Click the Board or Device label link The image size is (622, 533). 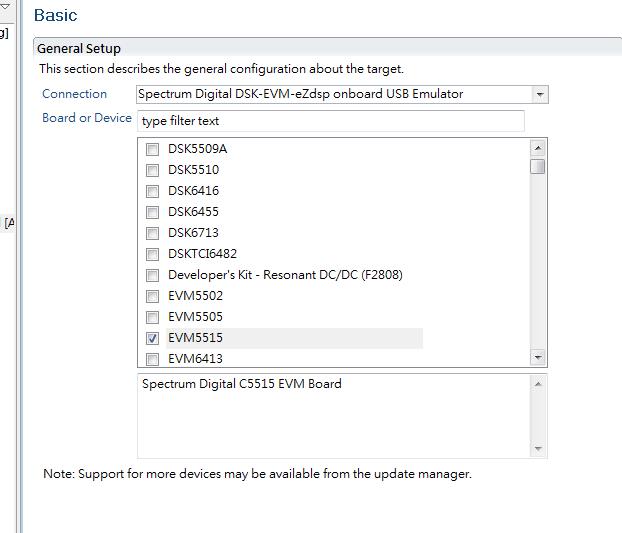click(87, 118)
